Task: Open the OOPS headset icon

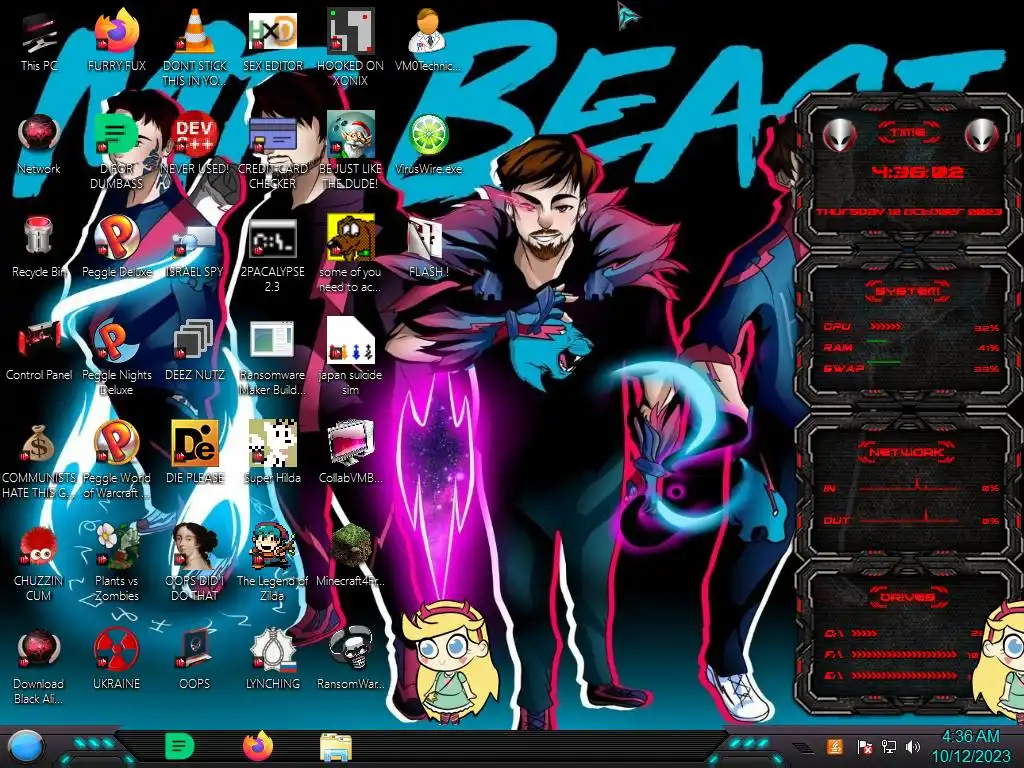Action: pos(195,658)
